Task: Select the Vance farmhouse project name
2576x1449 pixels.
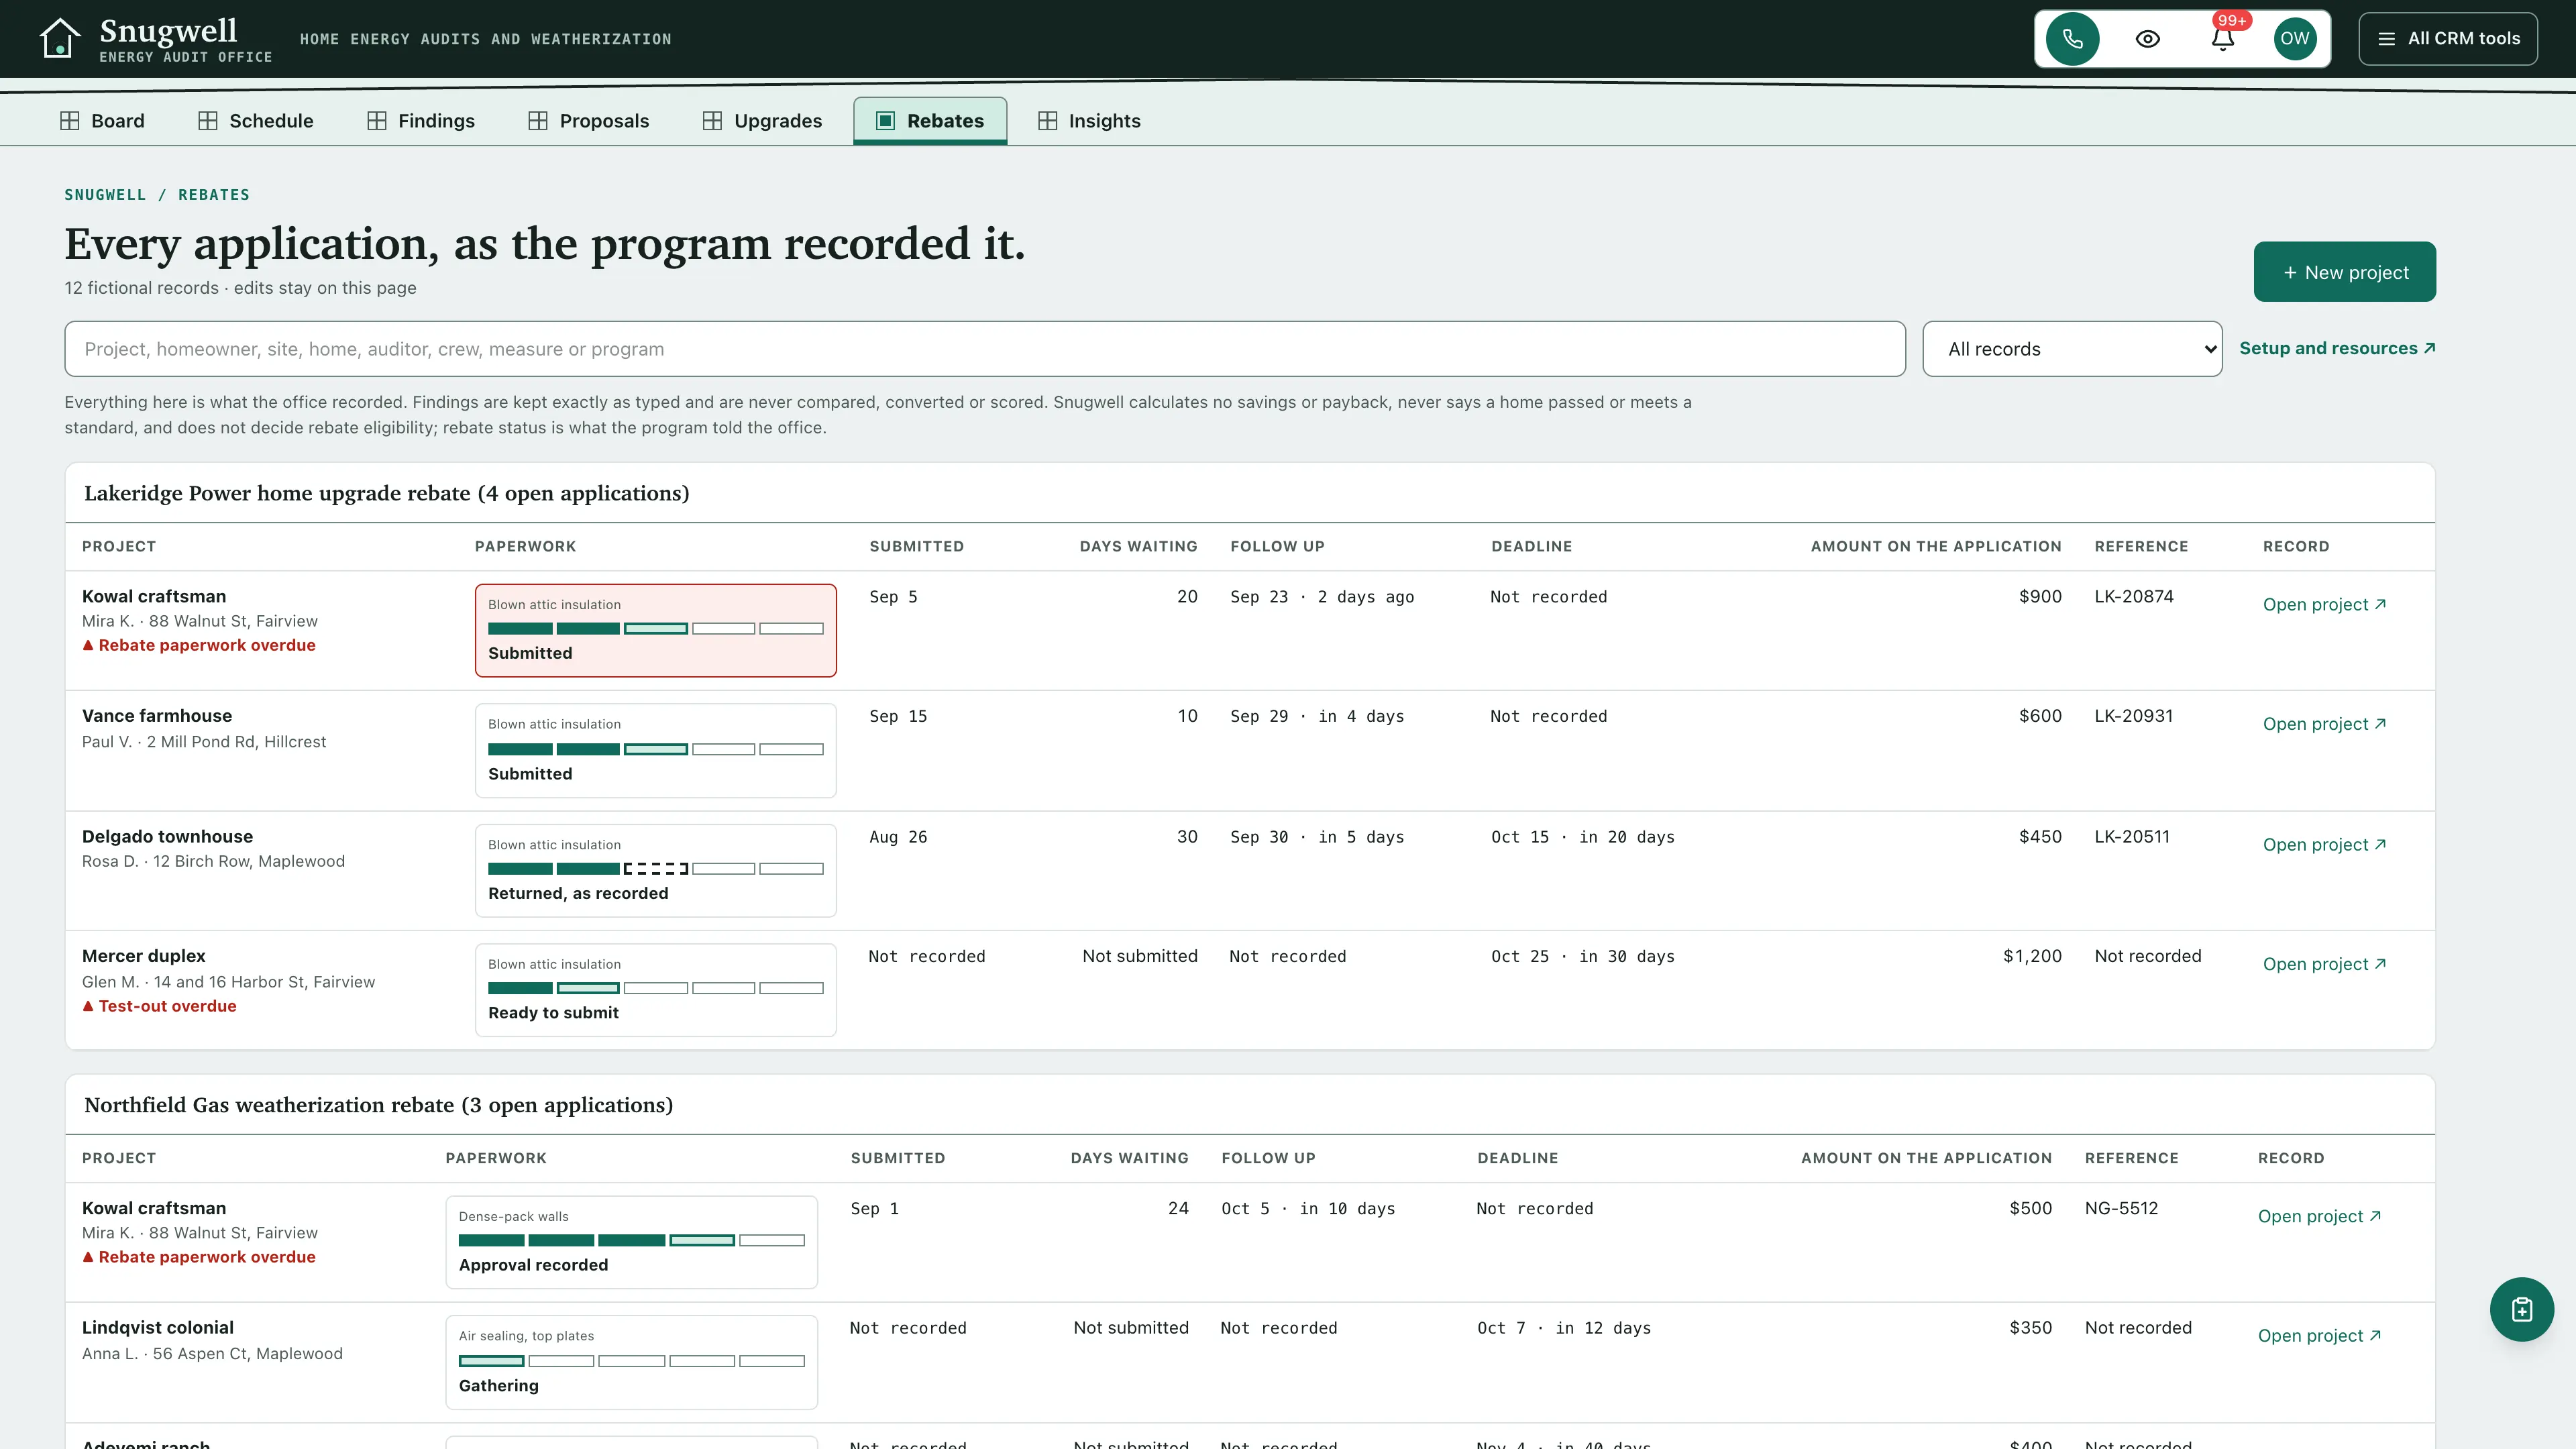Action: [157, 716]
